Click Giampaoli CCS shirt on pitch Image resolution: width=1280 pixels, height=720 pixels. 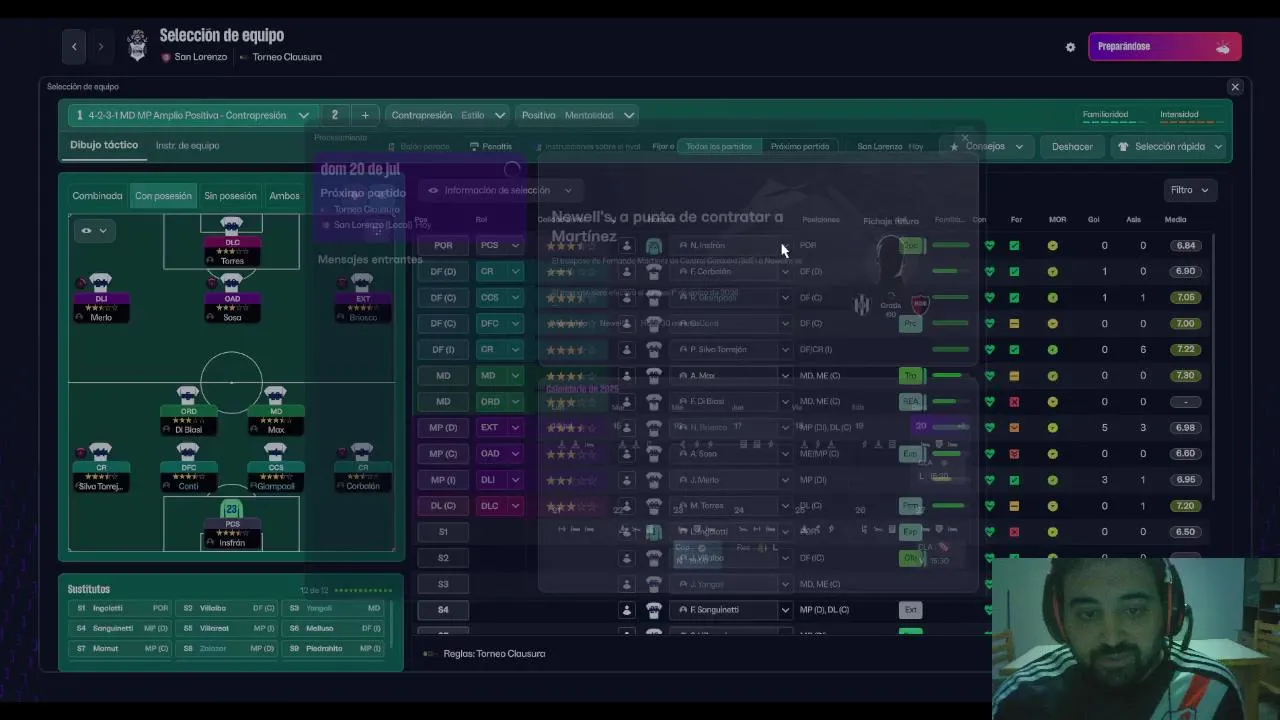coord(276,452)
